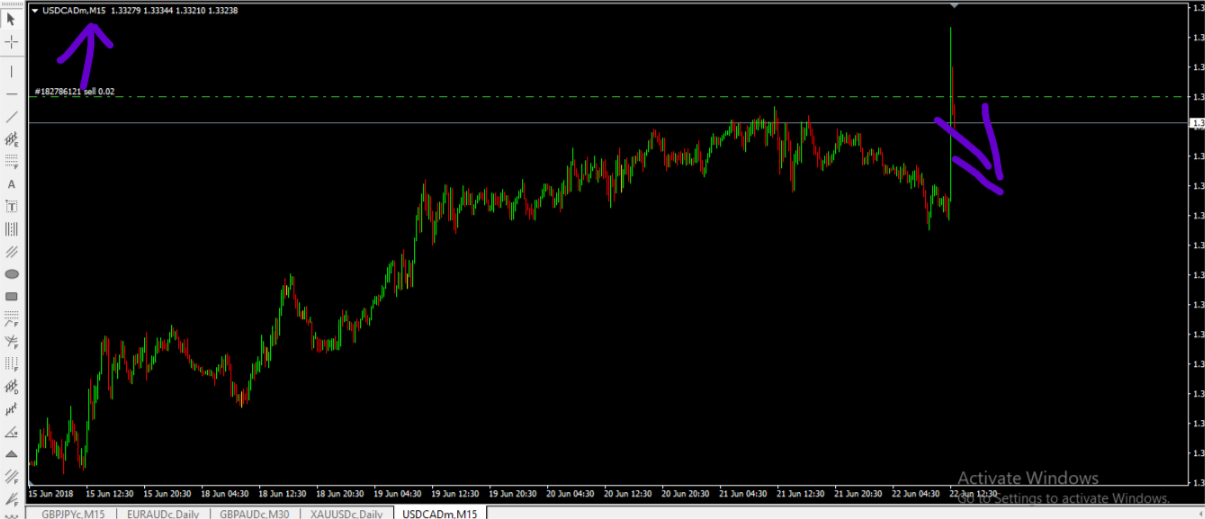The height and width of the screenshot is (519, 1205).
Task: Draw with the Rectangle shape tool
Action: coord(12,296)
